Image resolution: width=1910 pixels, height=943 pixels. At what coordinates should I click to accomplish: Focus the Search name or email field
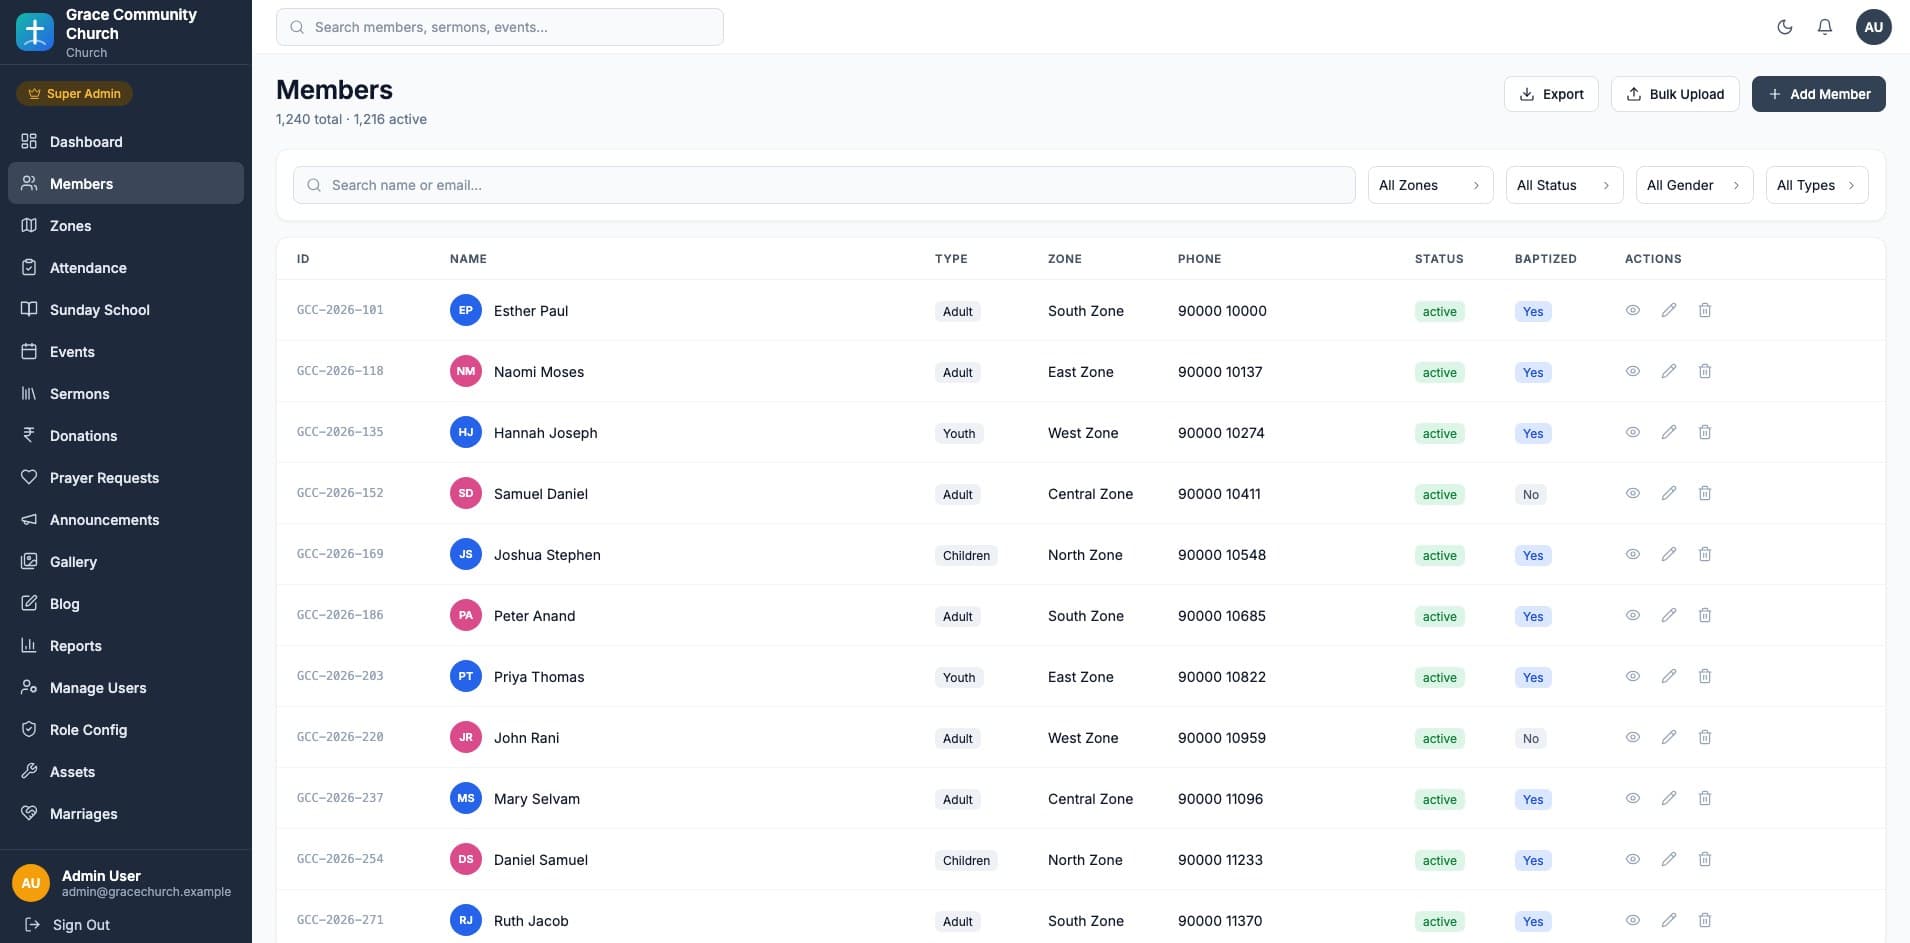[x=824, y=185]
